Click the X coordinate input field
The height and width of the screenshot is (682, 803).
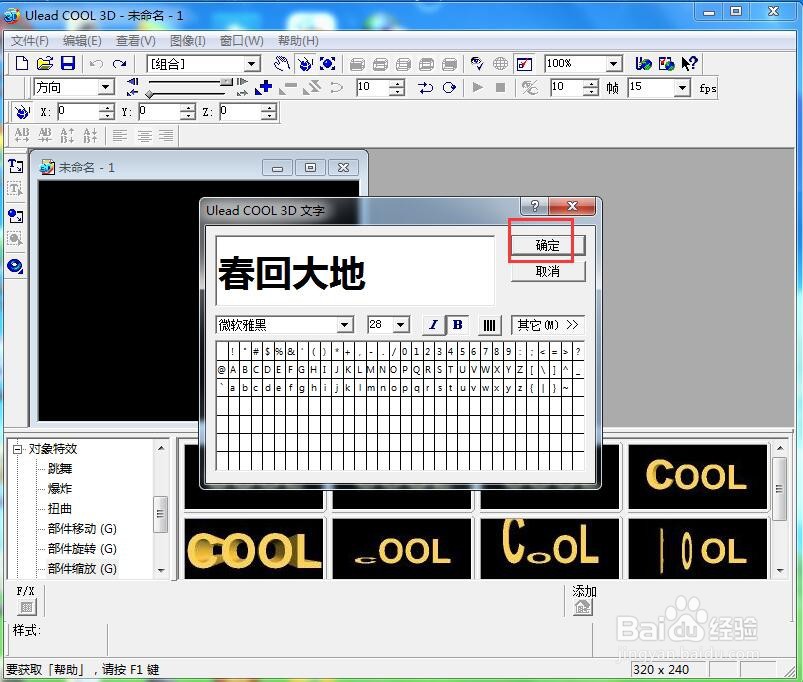coord(78,111)
